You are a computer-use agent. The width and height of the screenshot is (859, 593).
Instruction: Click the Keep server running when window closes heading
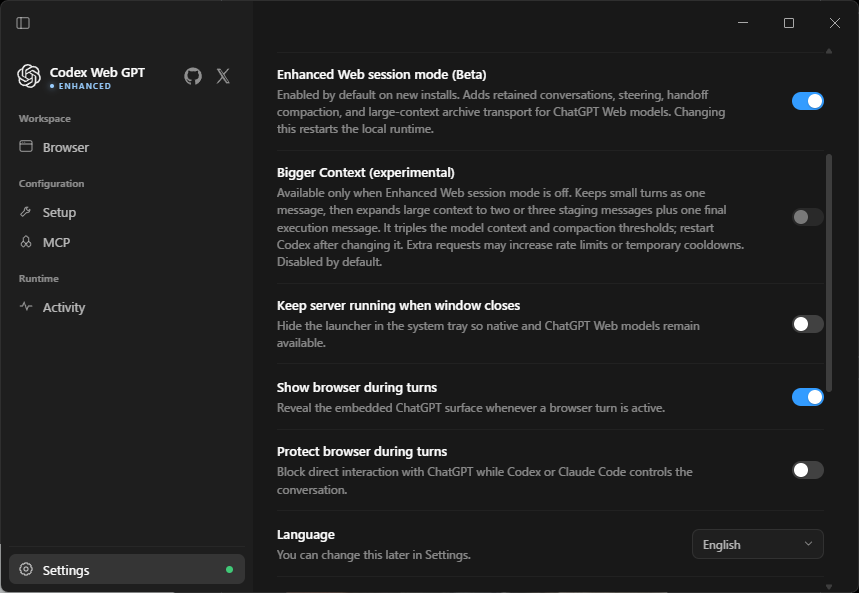pyautogui.click(x=398, y=305)
